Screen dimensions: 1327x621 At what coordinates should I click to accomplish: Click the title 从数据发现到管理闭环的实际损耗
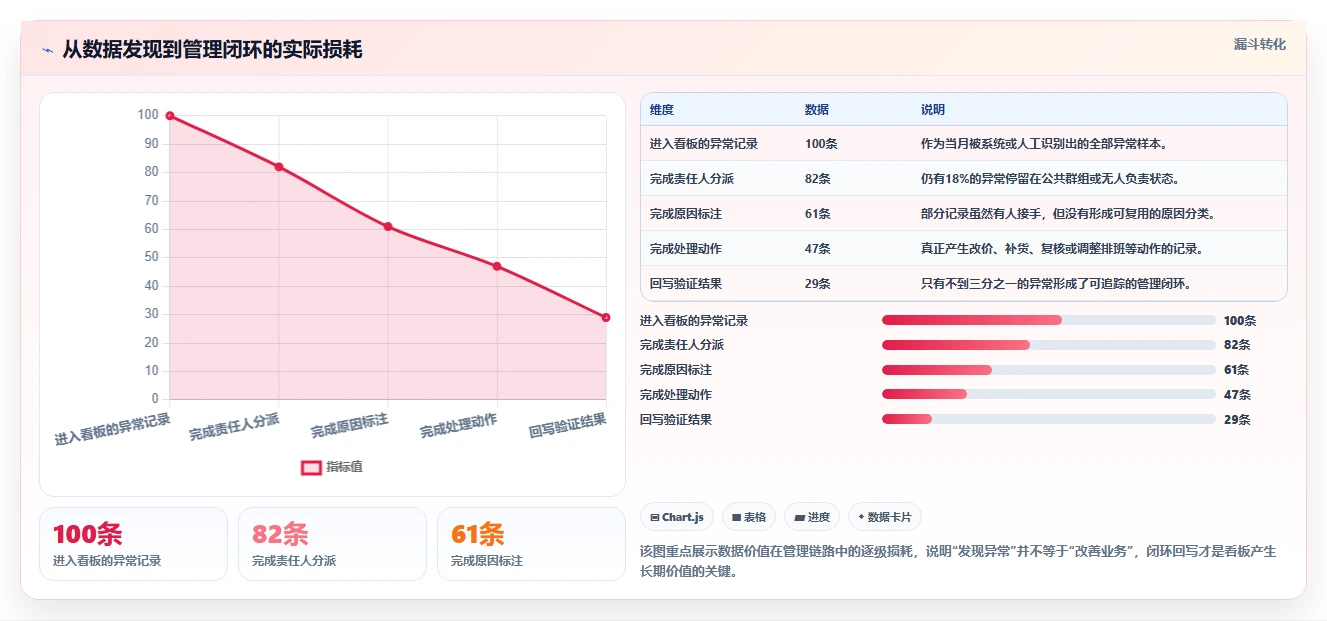click(x=212, y=49)
